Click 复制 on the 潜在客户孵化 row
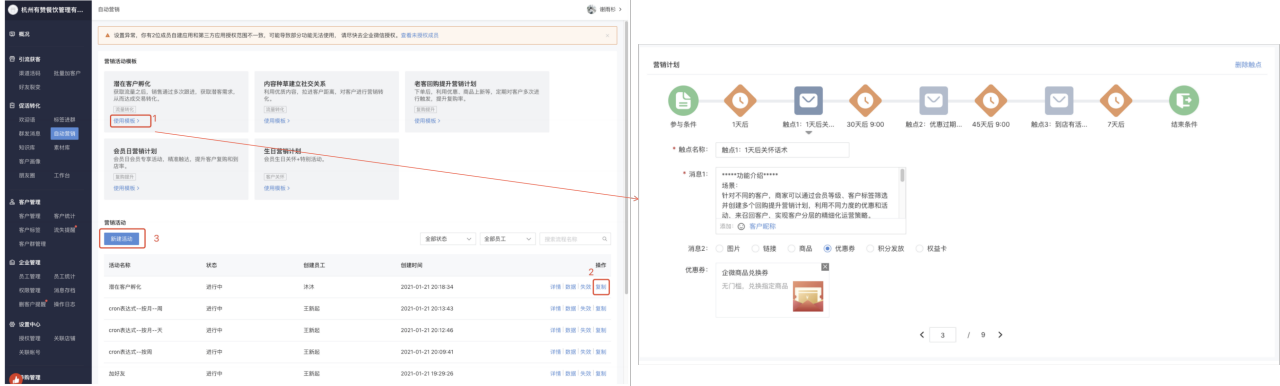The width and height of the screenshot is (1280, 386). point(600,286)
